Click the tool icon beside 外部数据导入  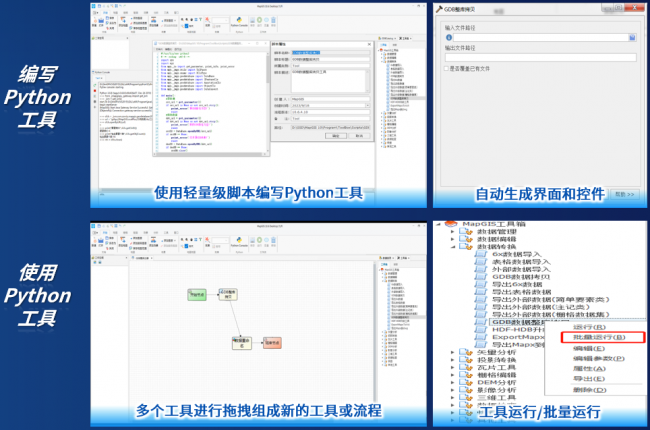point(480,269)
